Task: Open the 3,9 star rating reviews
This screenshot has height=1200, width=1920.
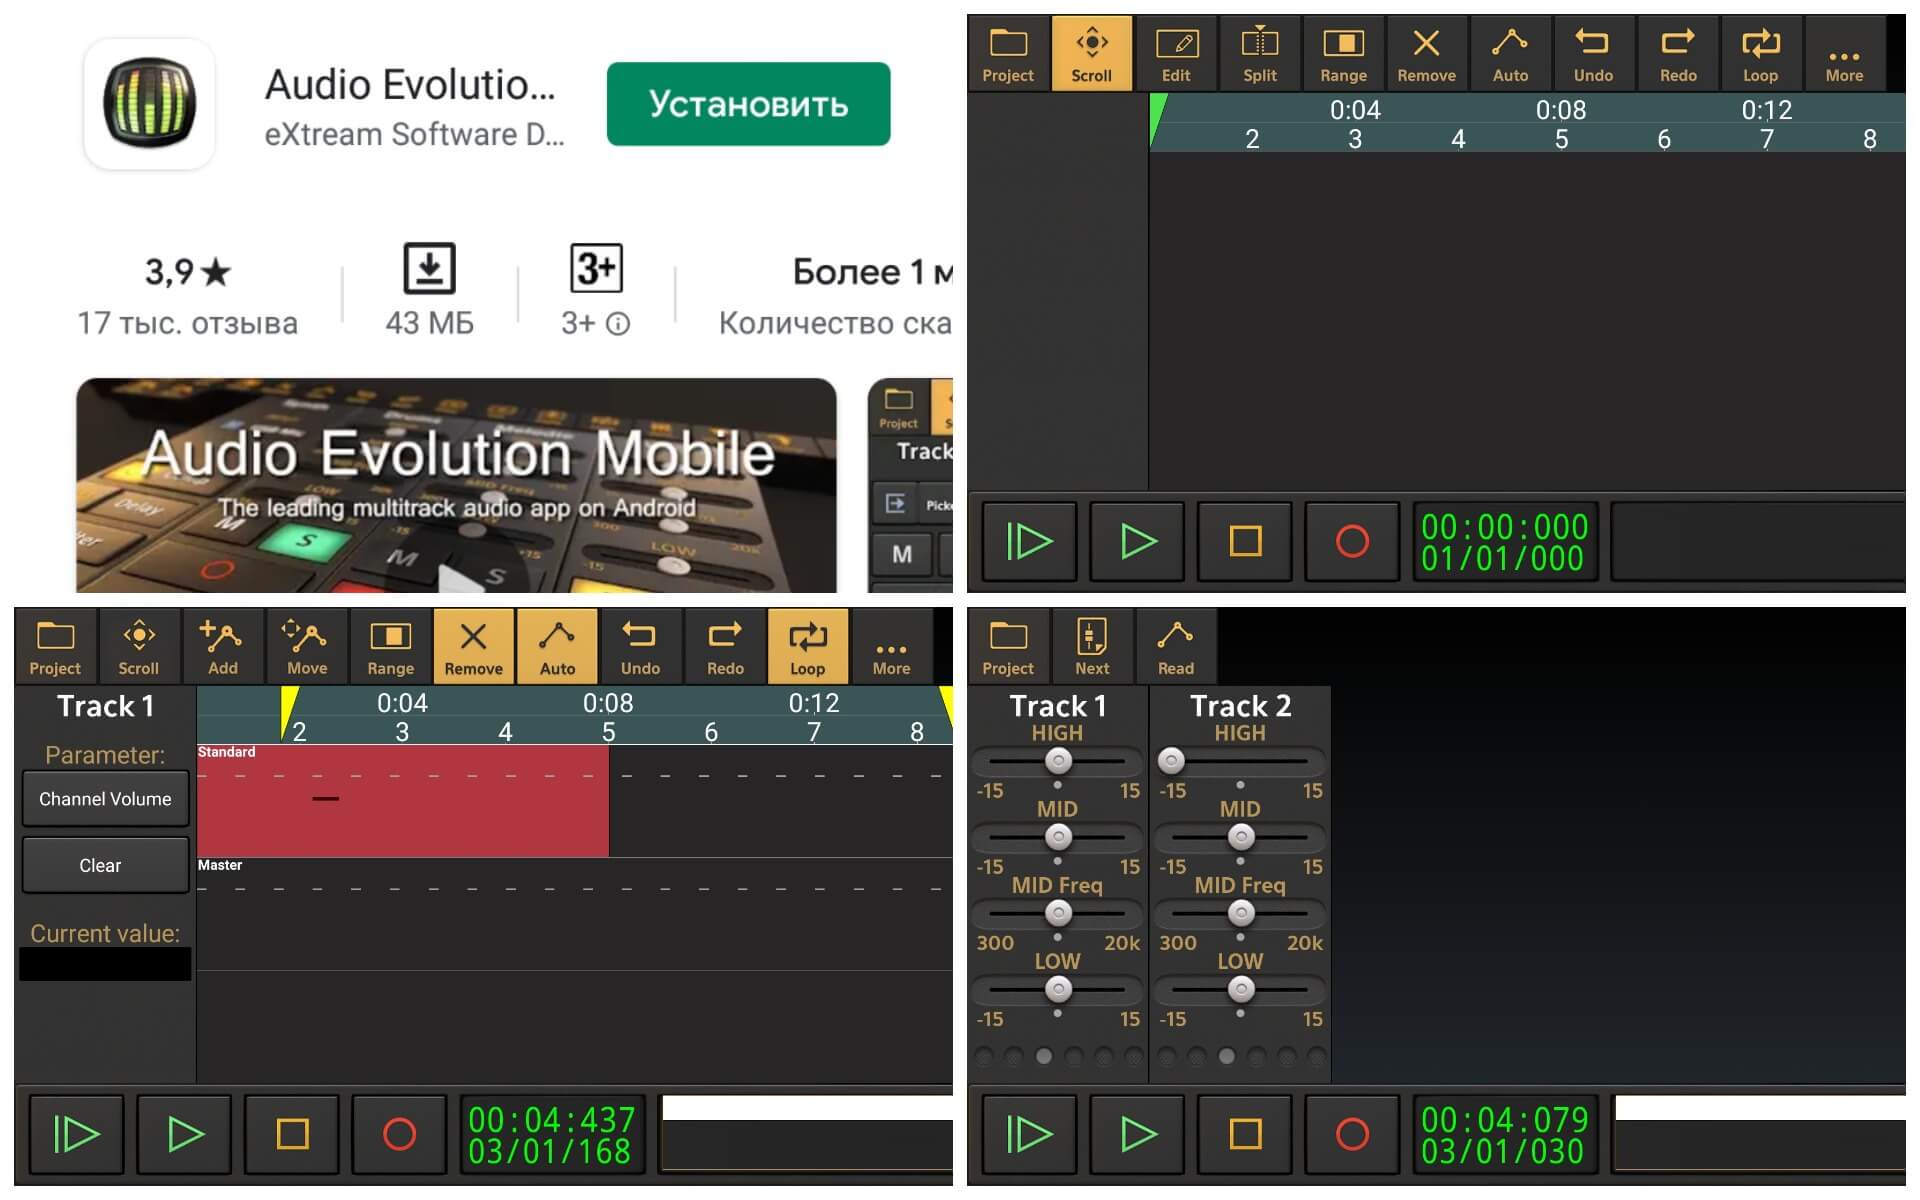Action: point(188,295)
